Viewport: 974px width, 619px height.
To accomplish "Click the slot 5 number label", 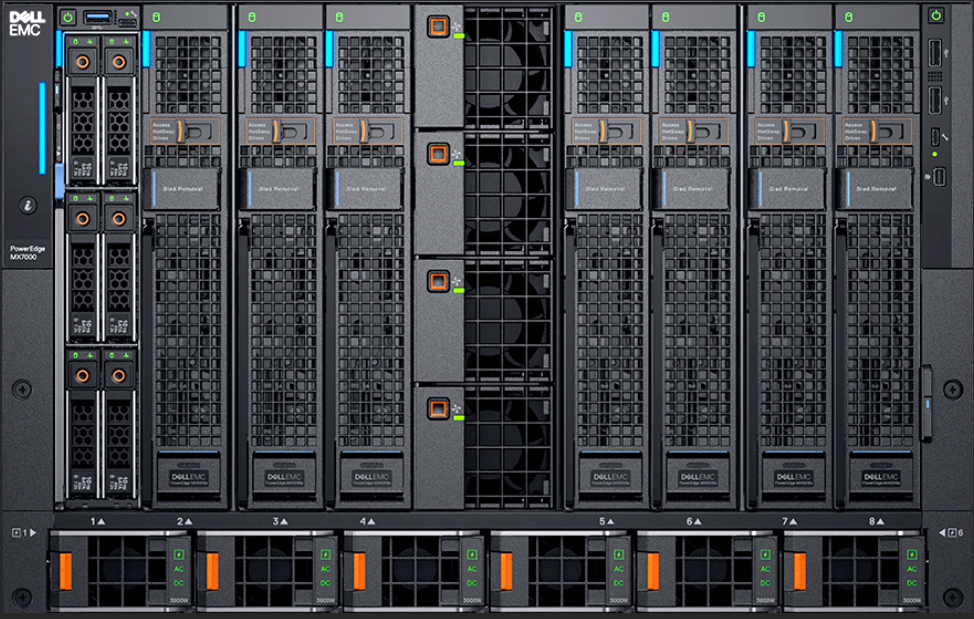I will tap(606, 522).
